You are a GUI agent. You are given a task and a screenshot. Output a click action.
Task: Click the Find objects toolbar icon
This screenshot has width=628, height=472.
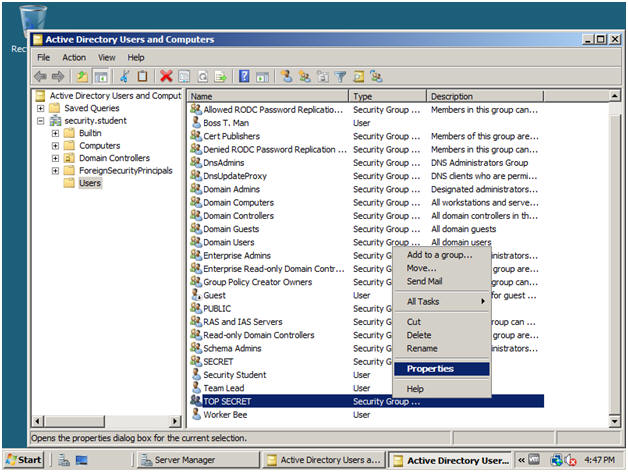coord(359,76)
